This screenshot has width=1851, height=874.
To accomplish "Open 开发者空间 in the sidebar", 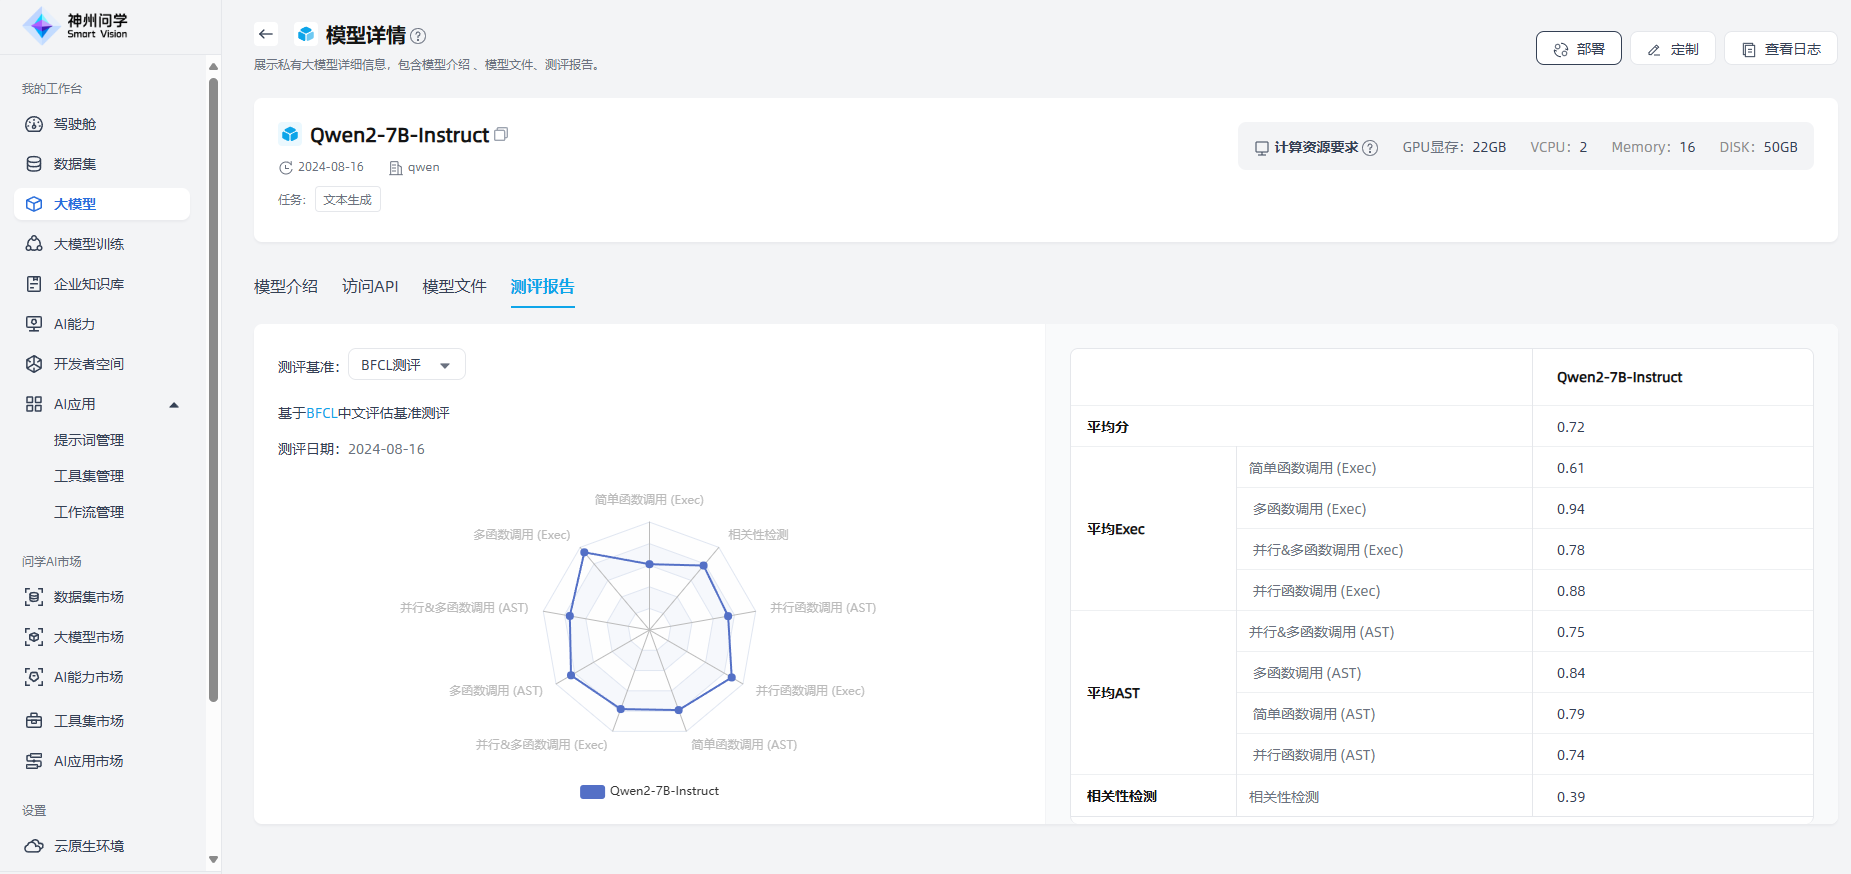I will coord(88,364).
